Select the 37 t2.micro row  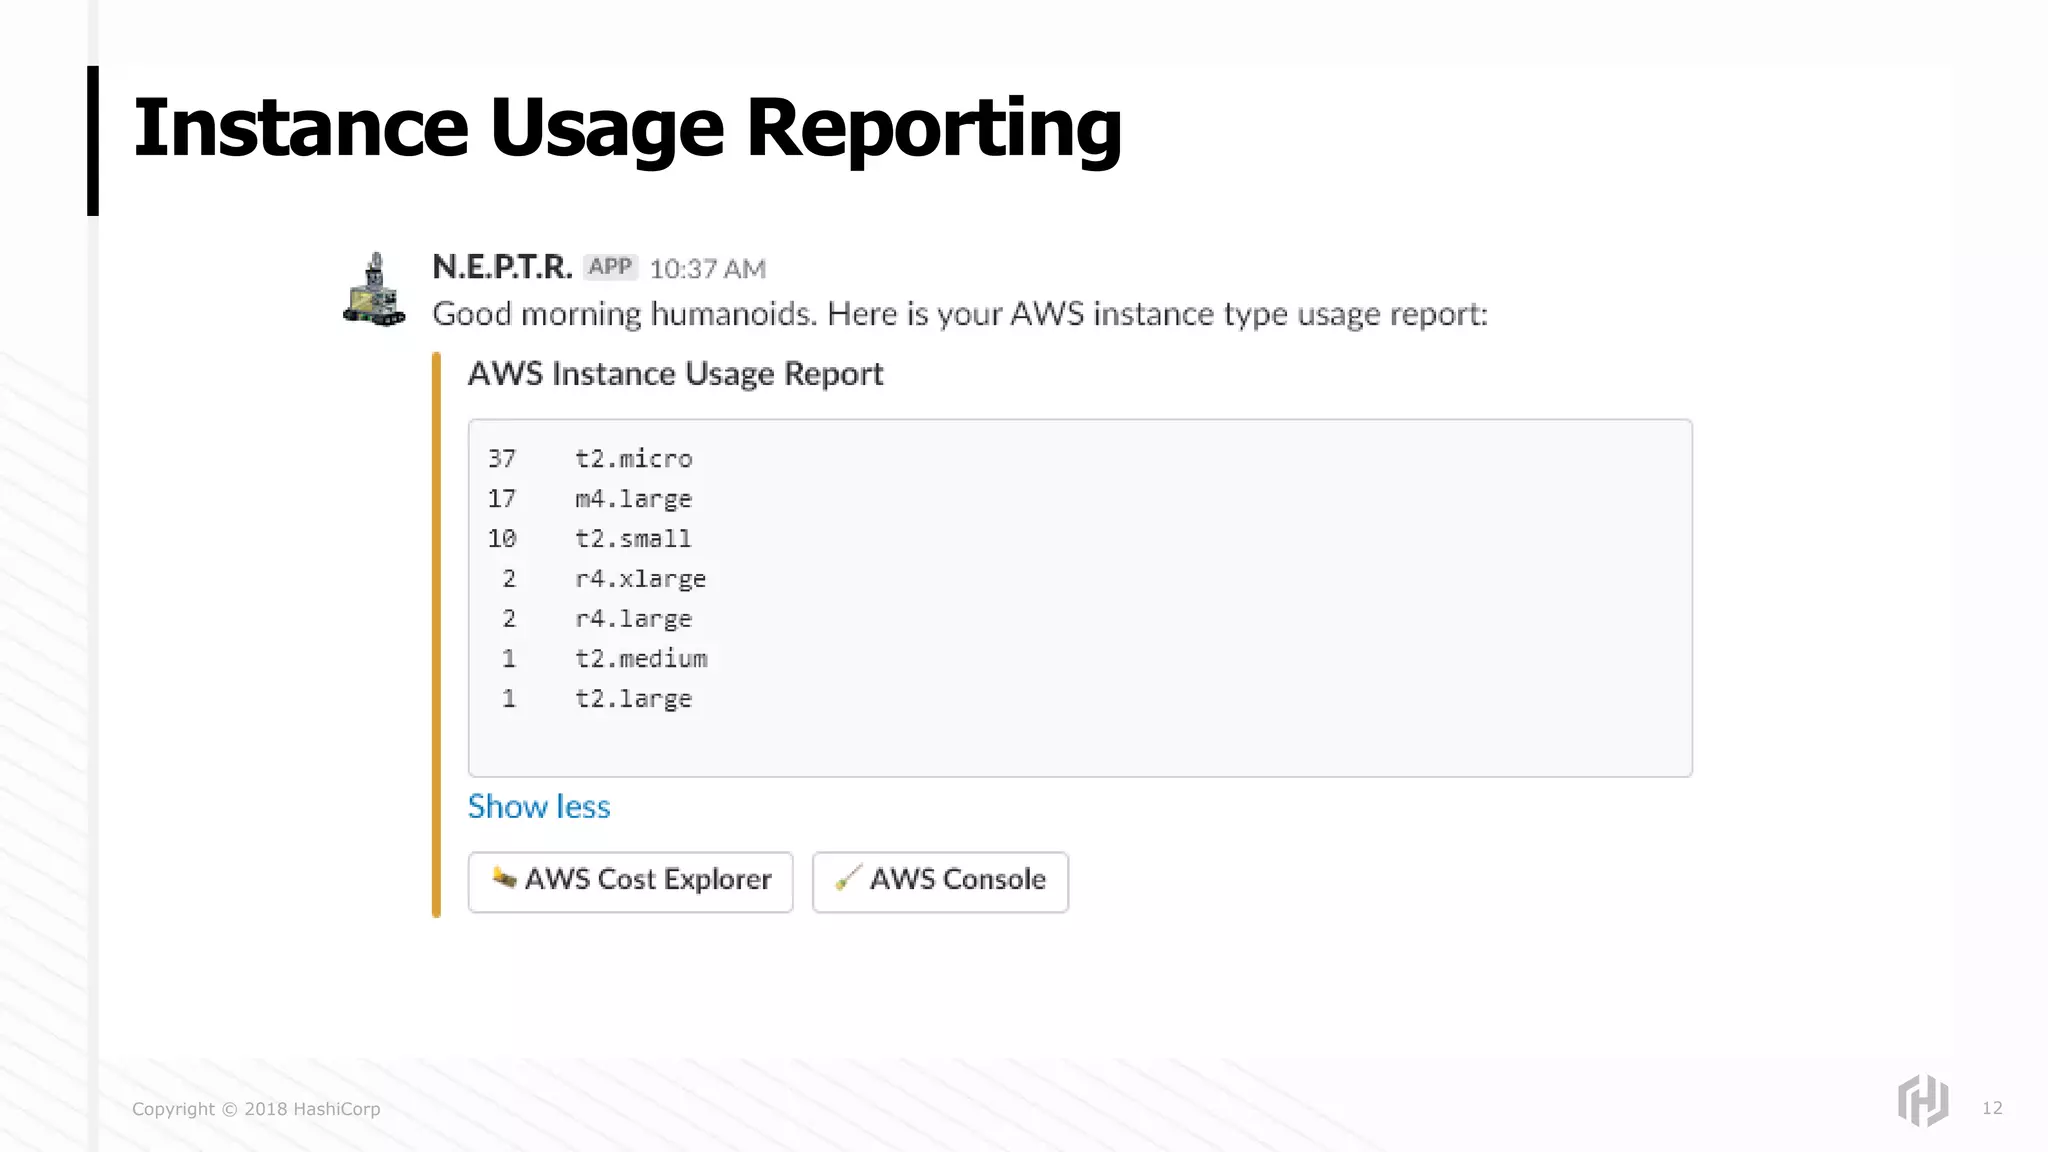tap(590, 459)
